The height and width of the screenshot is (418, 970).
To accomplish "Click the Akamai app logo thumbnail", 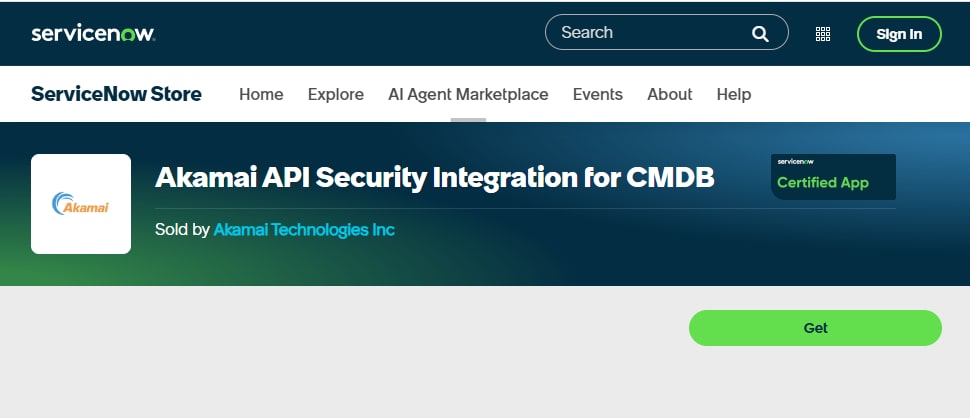I will [81, 203].
